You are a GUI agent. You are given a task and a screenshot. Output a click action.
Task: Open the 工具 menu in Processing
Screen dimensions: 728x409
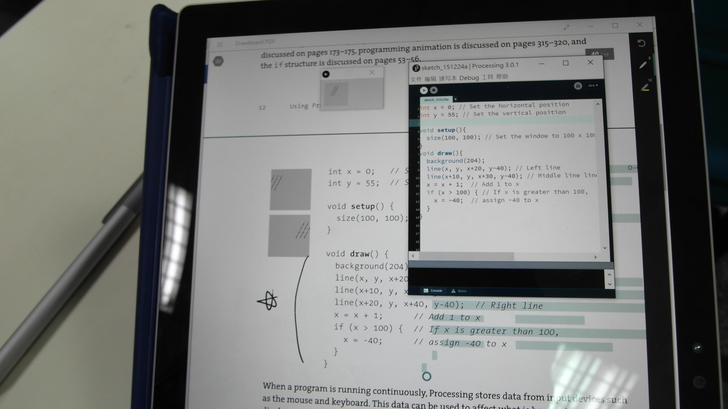point(487,77)
